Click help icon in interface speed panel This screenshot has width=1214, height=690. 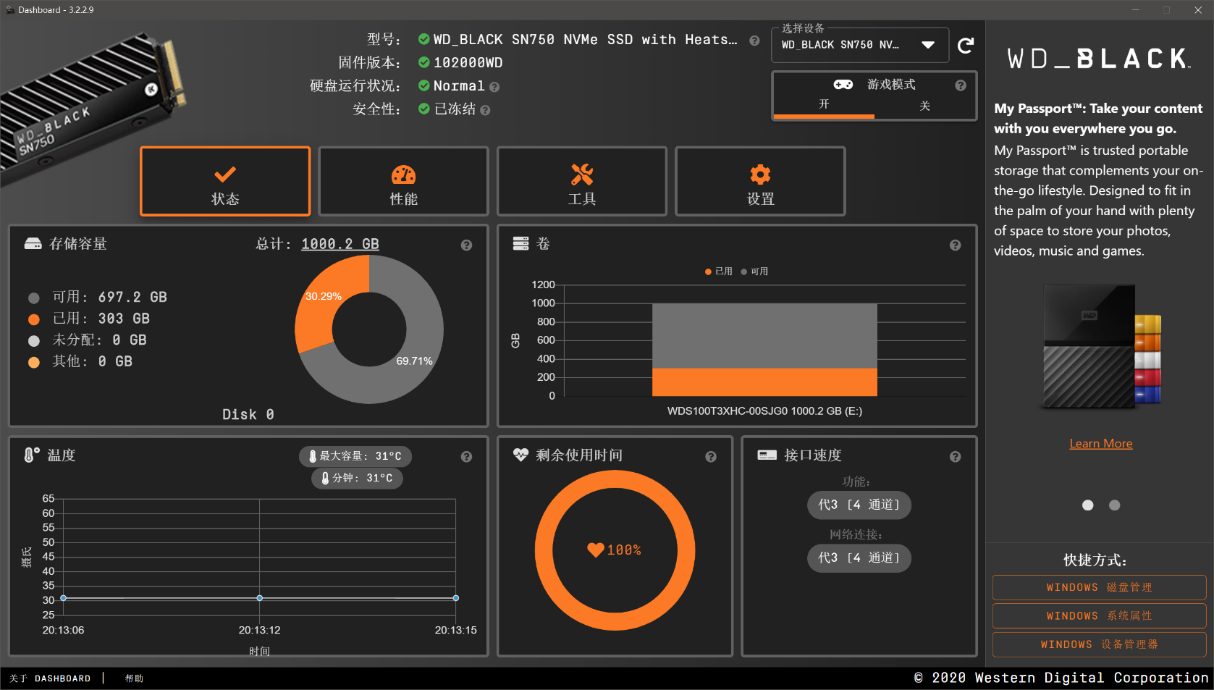(955, 457)
